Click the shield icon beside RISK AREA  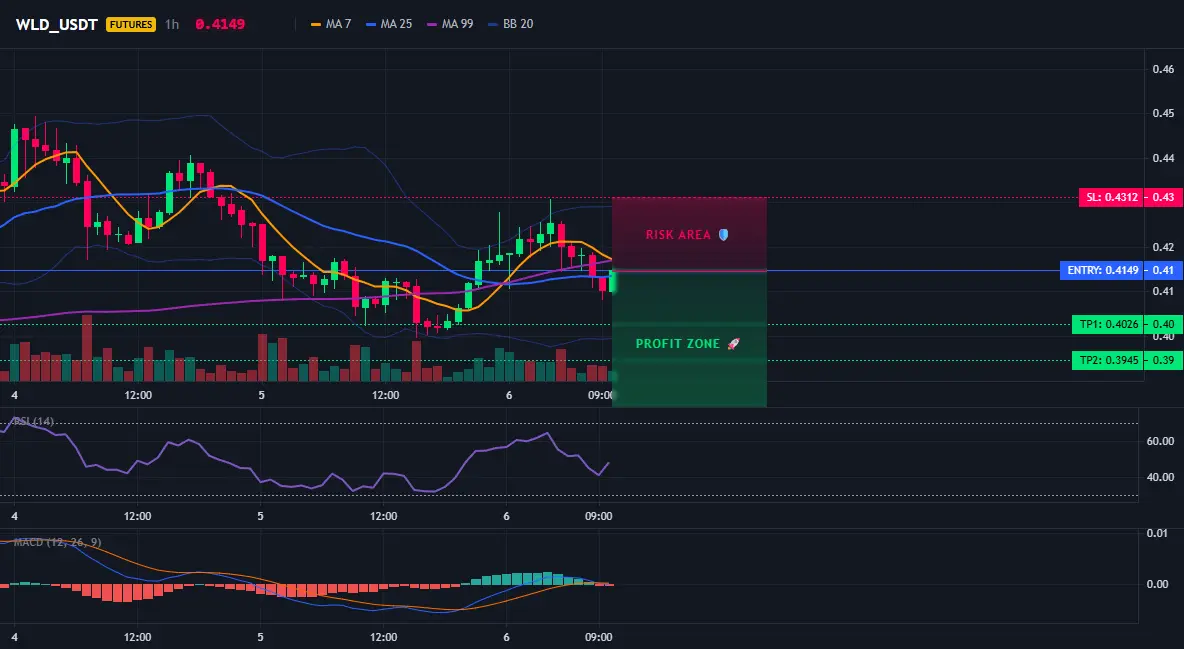pos(723,235)
